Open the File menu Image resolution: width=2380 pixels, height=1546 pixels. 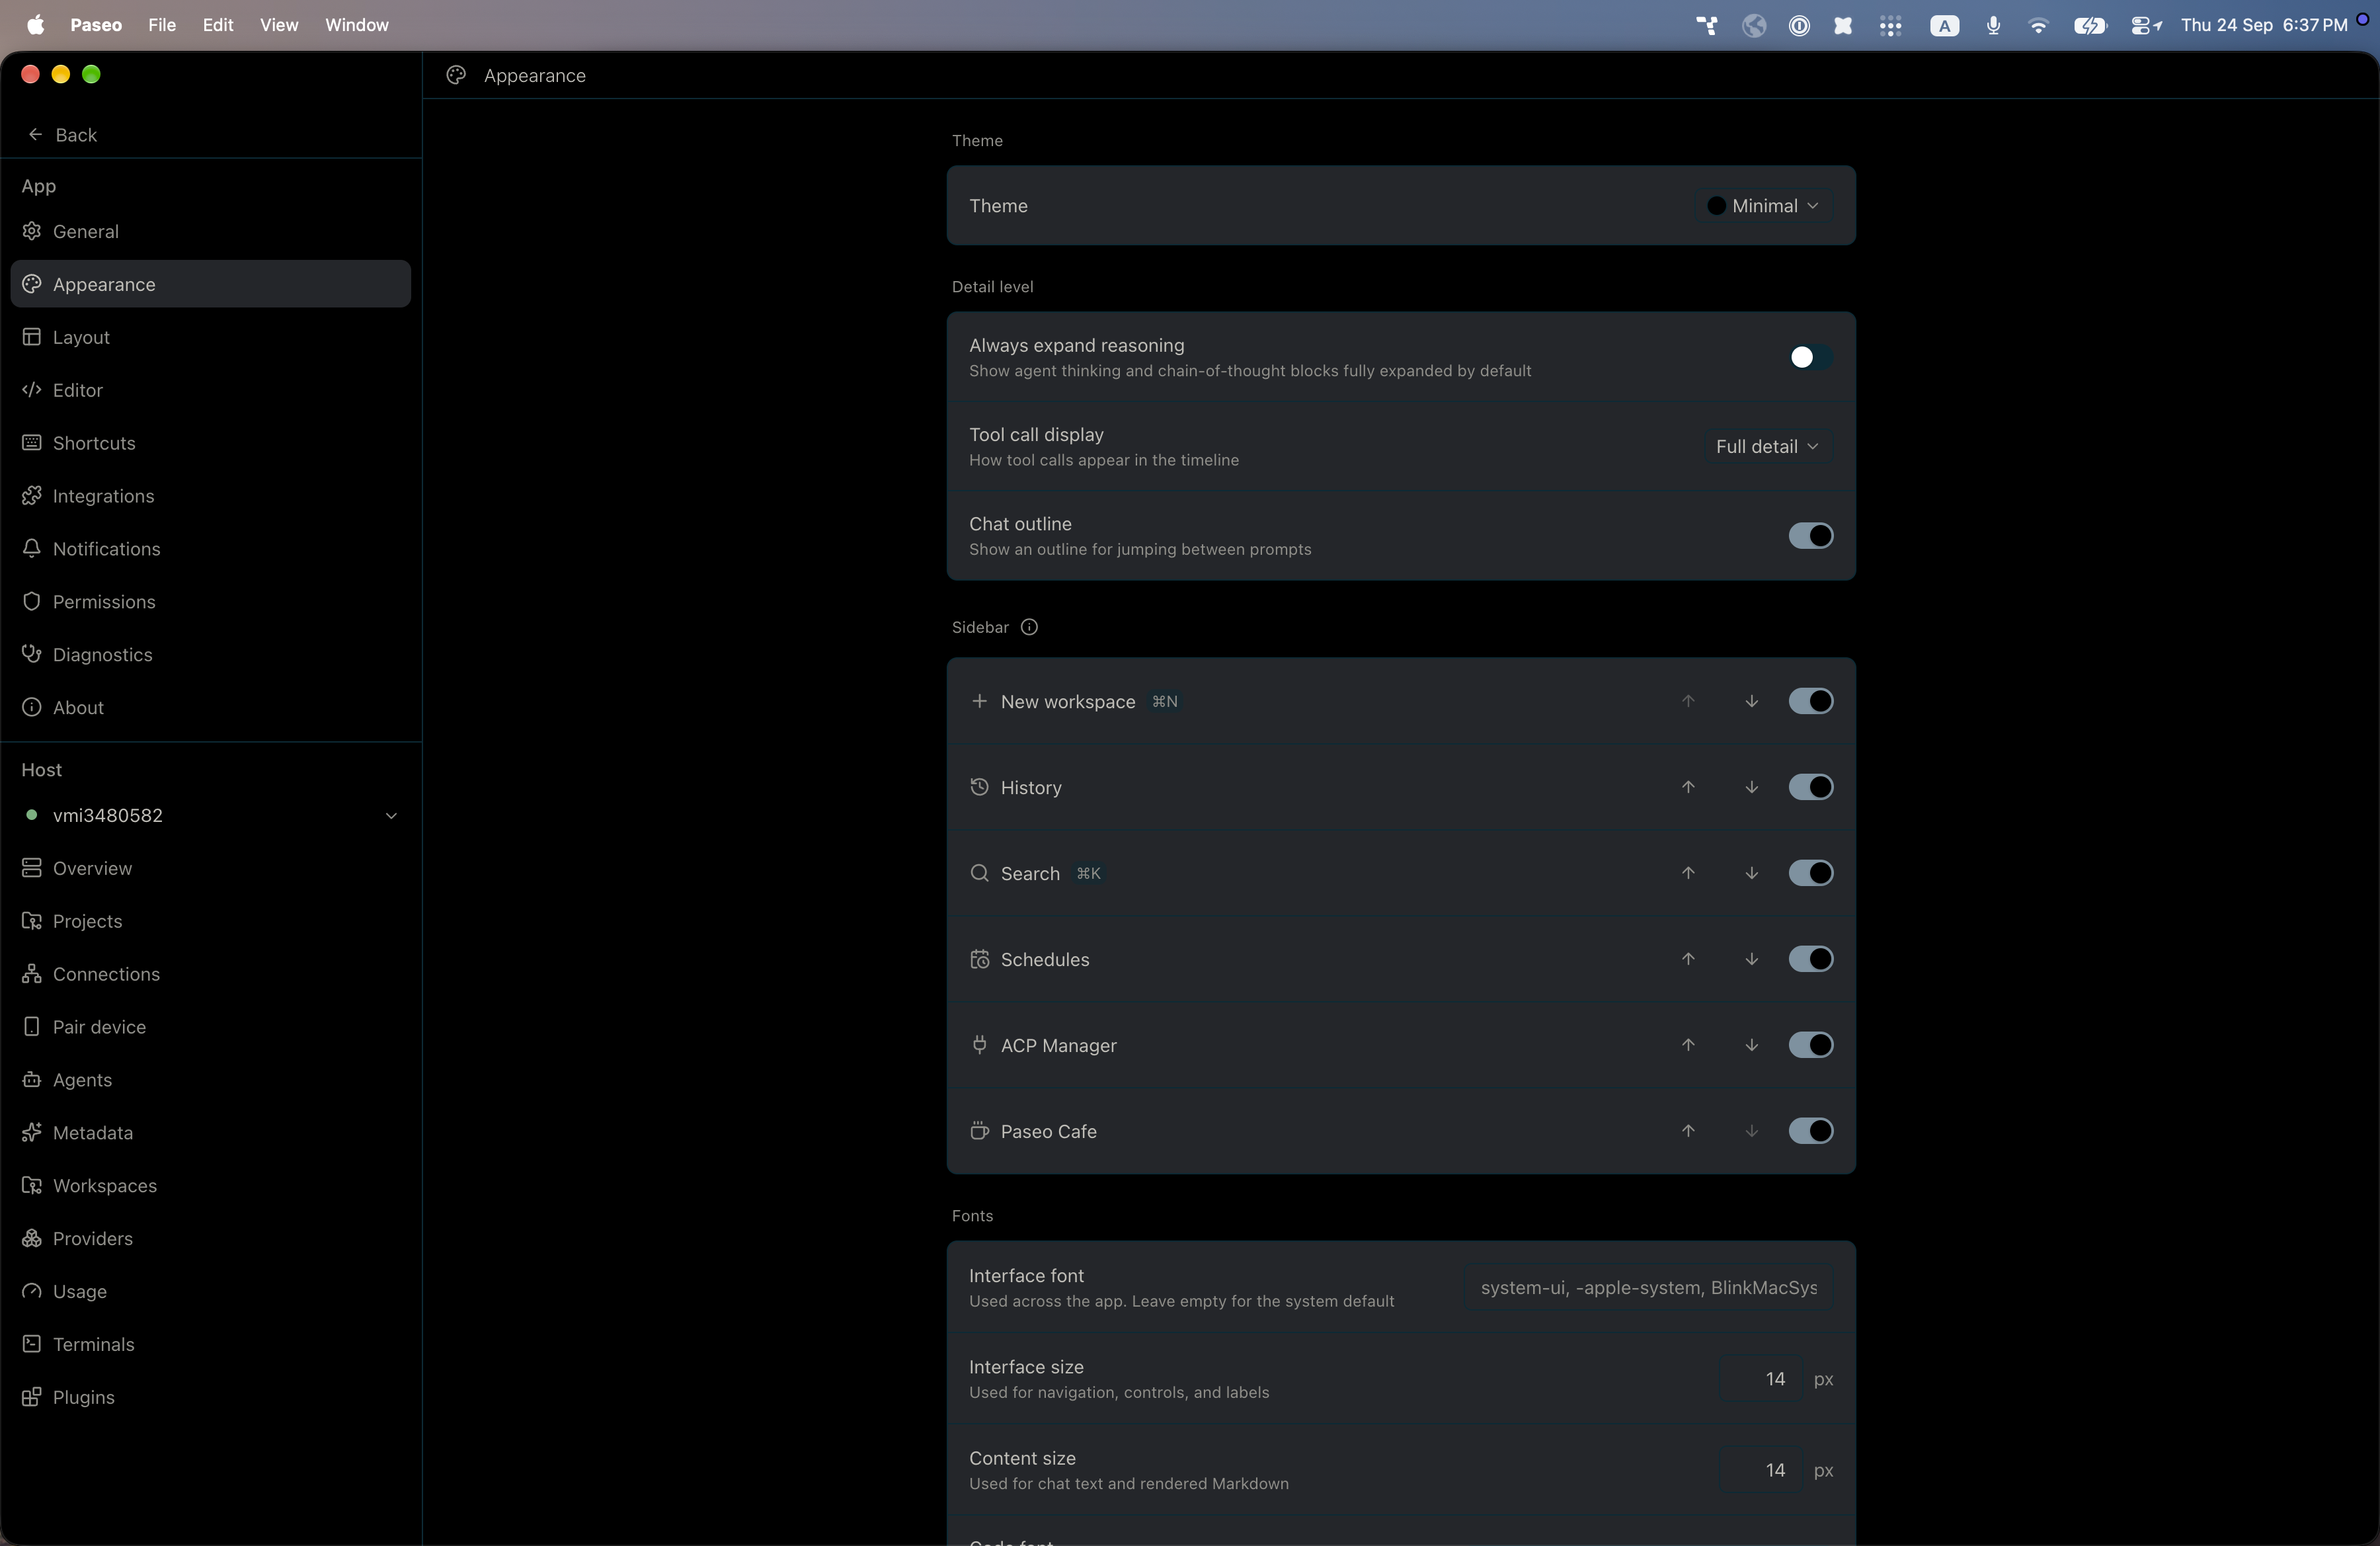pos(161,25)
